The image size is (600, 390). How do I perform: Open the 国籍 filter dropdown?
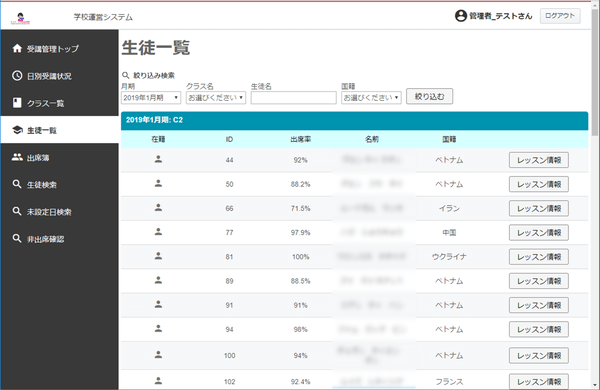pos(371,98)
